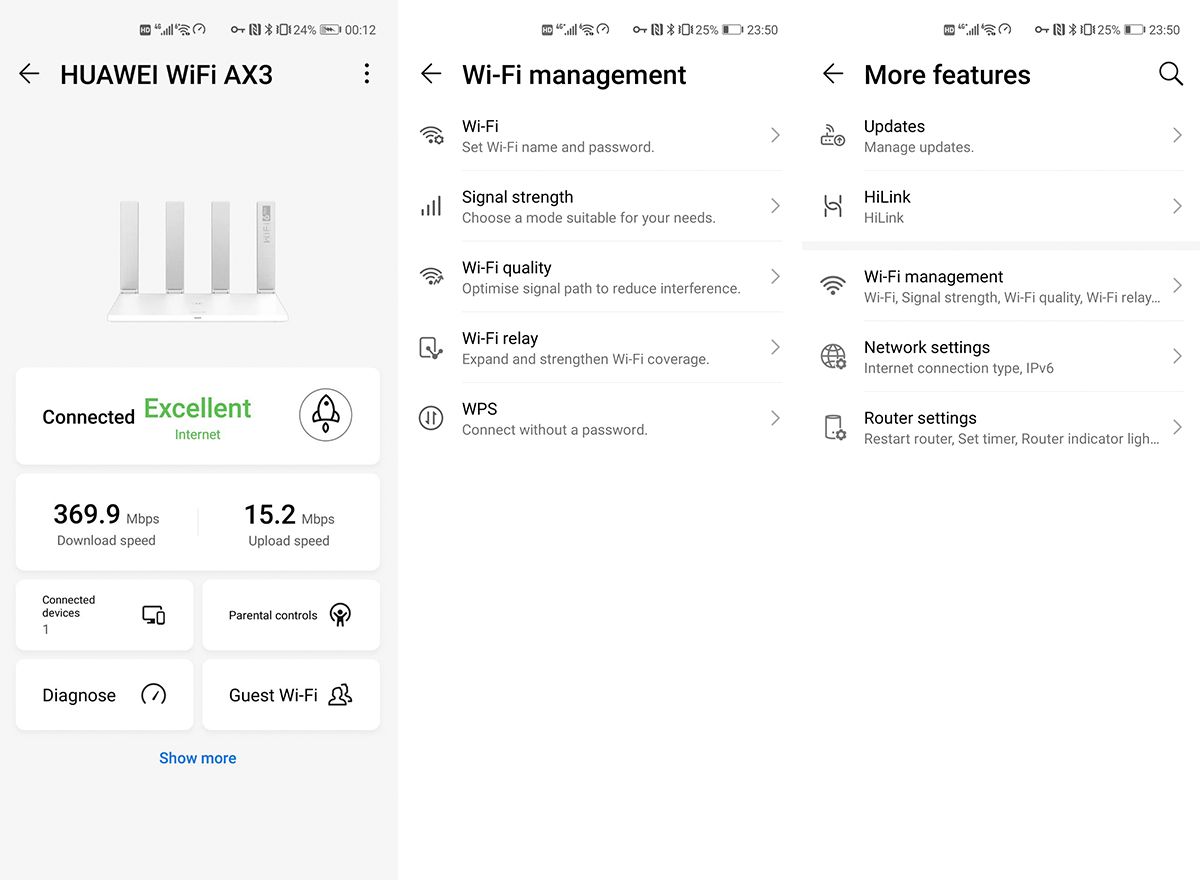Tap 'HUAWEI WiFi AX3' title
The height and width of the screenshot is (880, 1200).
tap(166, 74)
